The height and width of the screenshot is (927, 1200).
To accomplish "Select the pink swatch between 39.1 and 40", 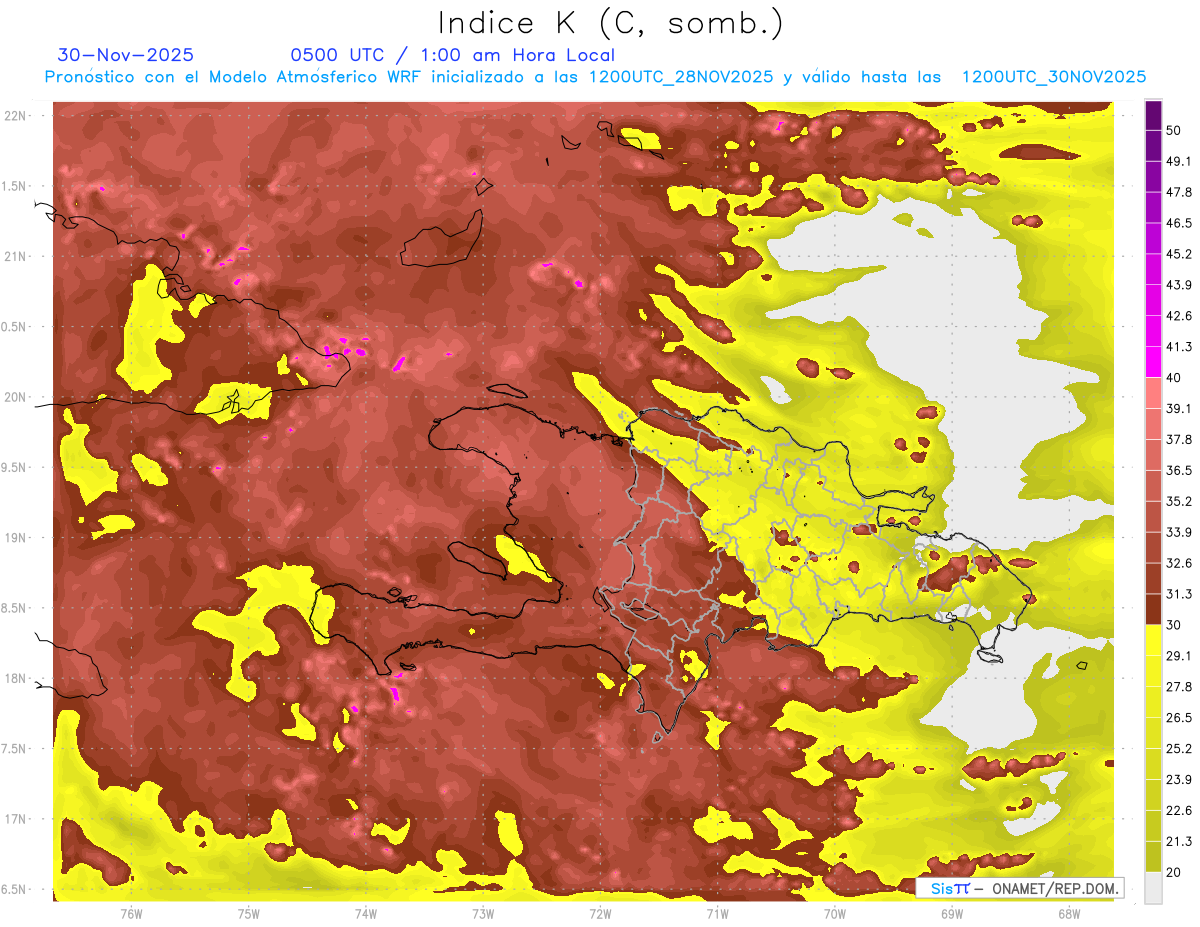I will [x=1153, y=393].
